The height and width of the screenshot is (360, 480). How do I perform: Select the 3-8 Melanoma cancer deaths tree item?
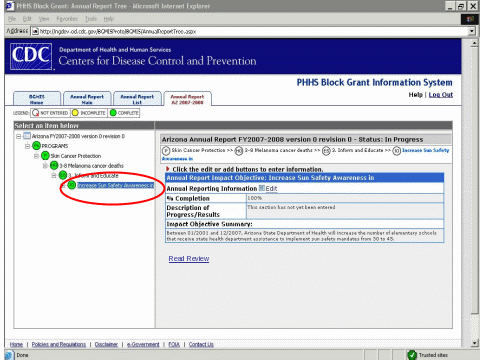[91, 166]
